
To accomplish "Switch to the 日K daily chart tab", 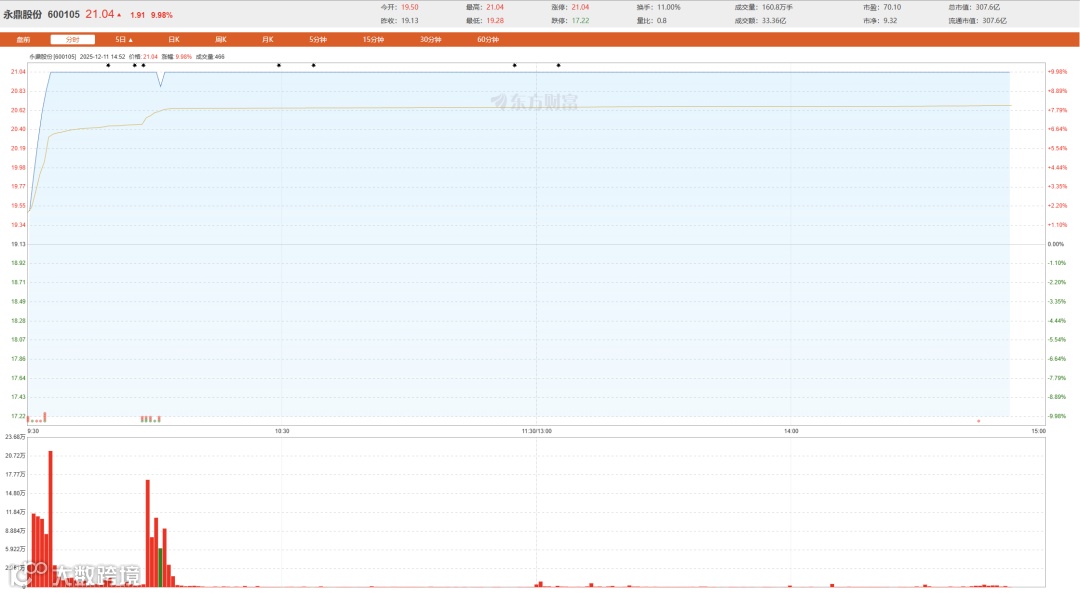I will point(174,39).
